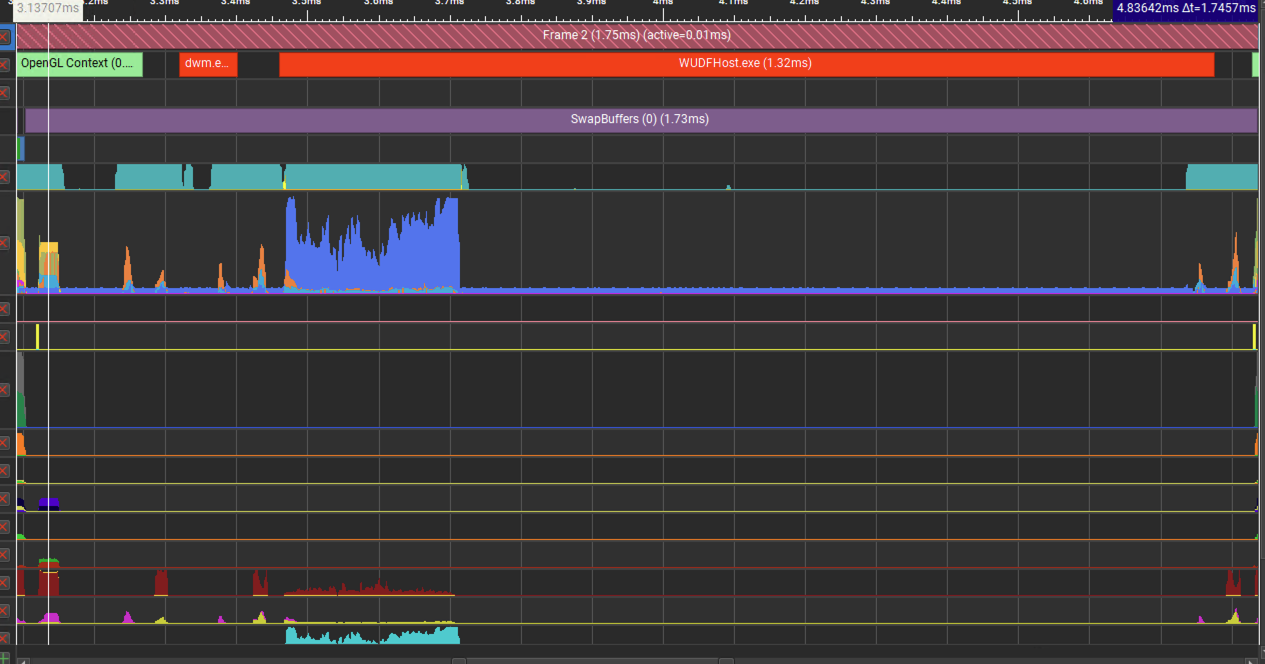Select the WUDFHost.exe (1.32ms) block
Image resolution: width=1265 pixels, height=664 pixels.
746,63
